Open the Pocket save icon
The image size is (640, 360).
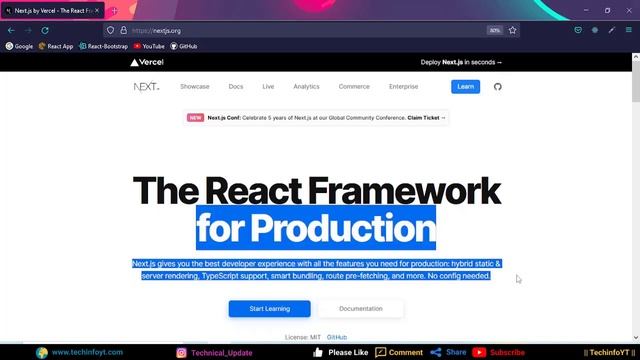578,30
